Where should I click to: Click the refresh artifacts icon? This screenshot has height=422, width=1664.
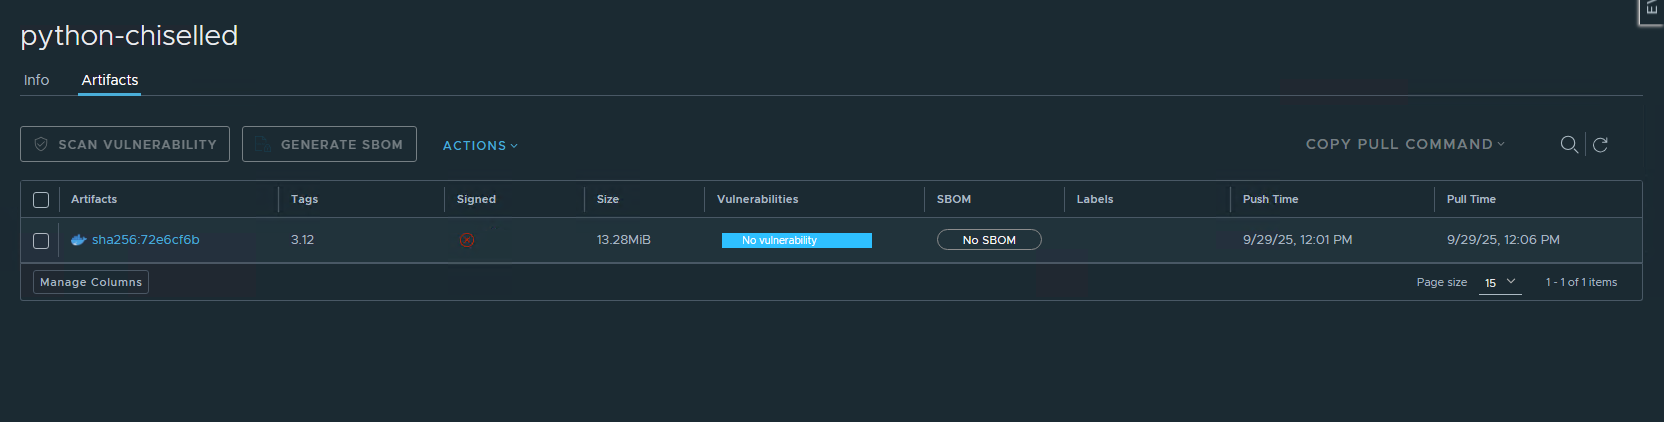click(1600, 145)
